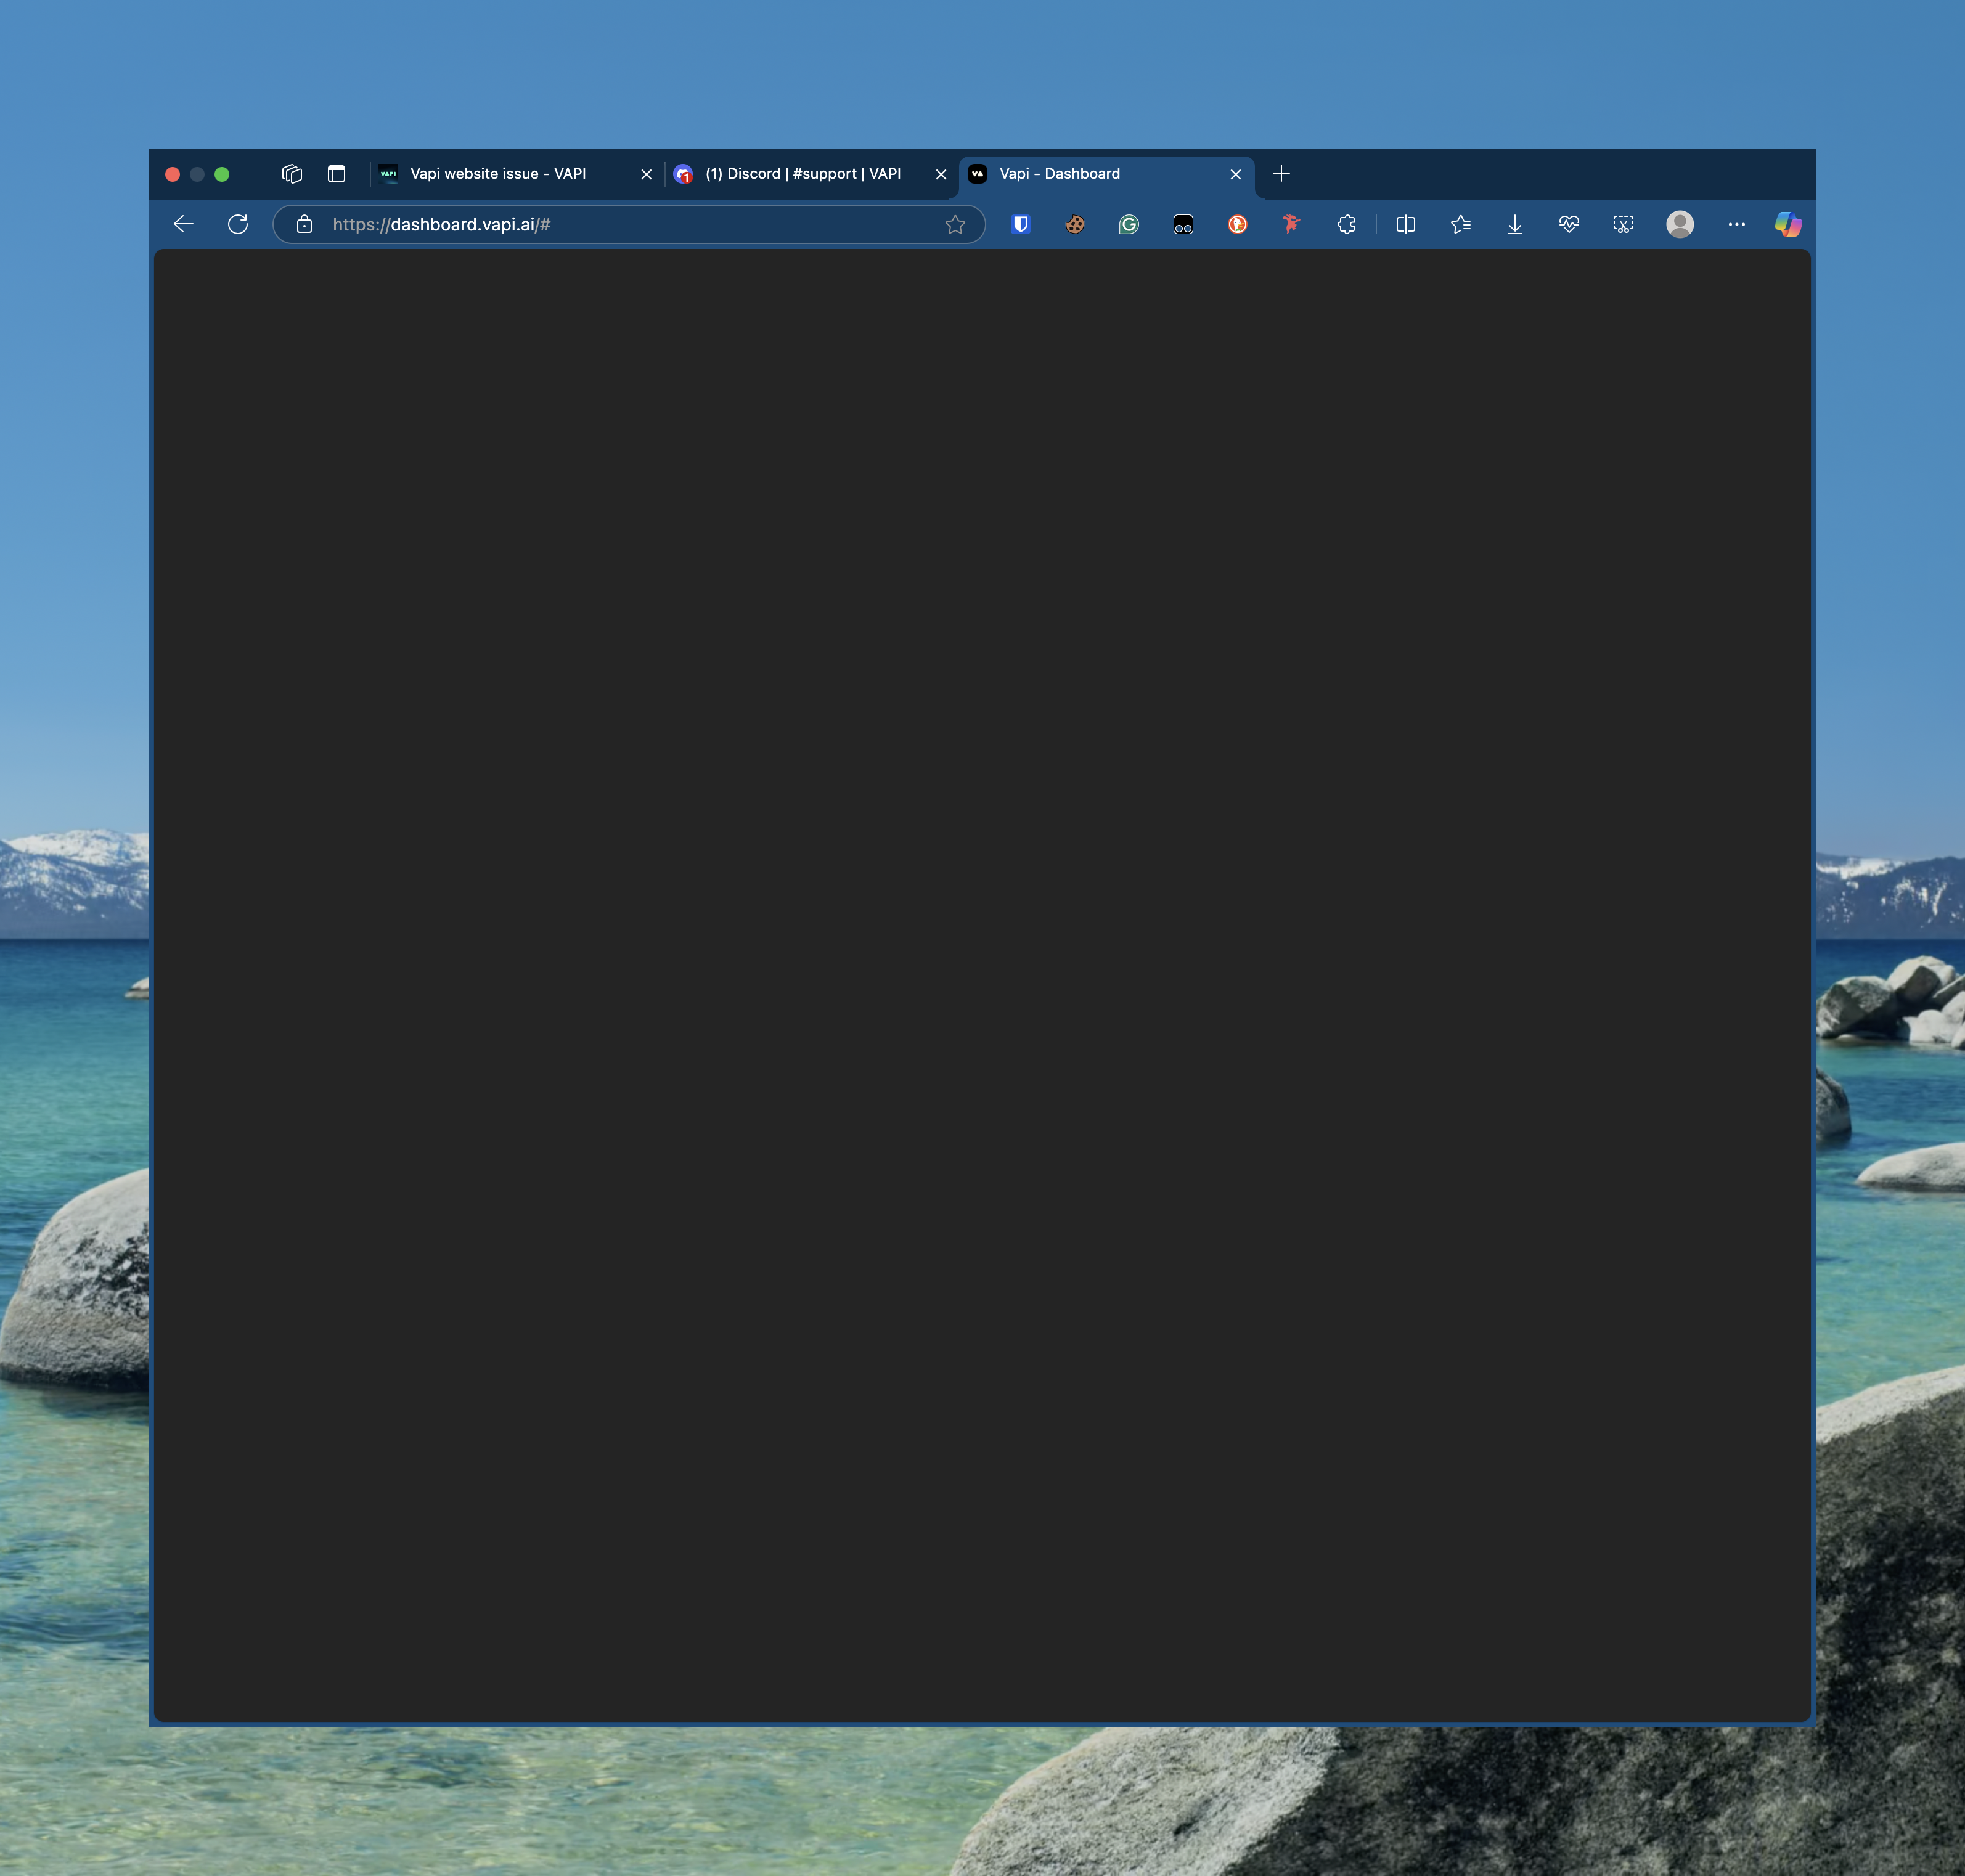The height and width of the screenshot is (1876, 1965).
Task: Open the DuckDuckGo Privacy Essentials extension
Action: point(1236,224)
